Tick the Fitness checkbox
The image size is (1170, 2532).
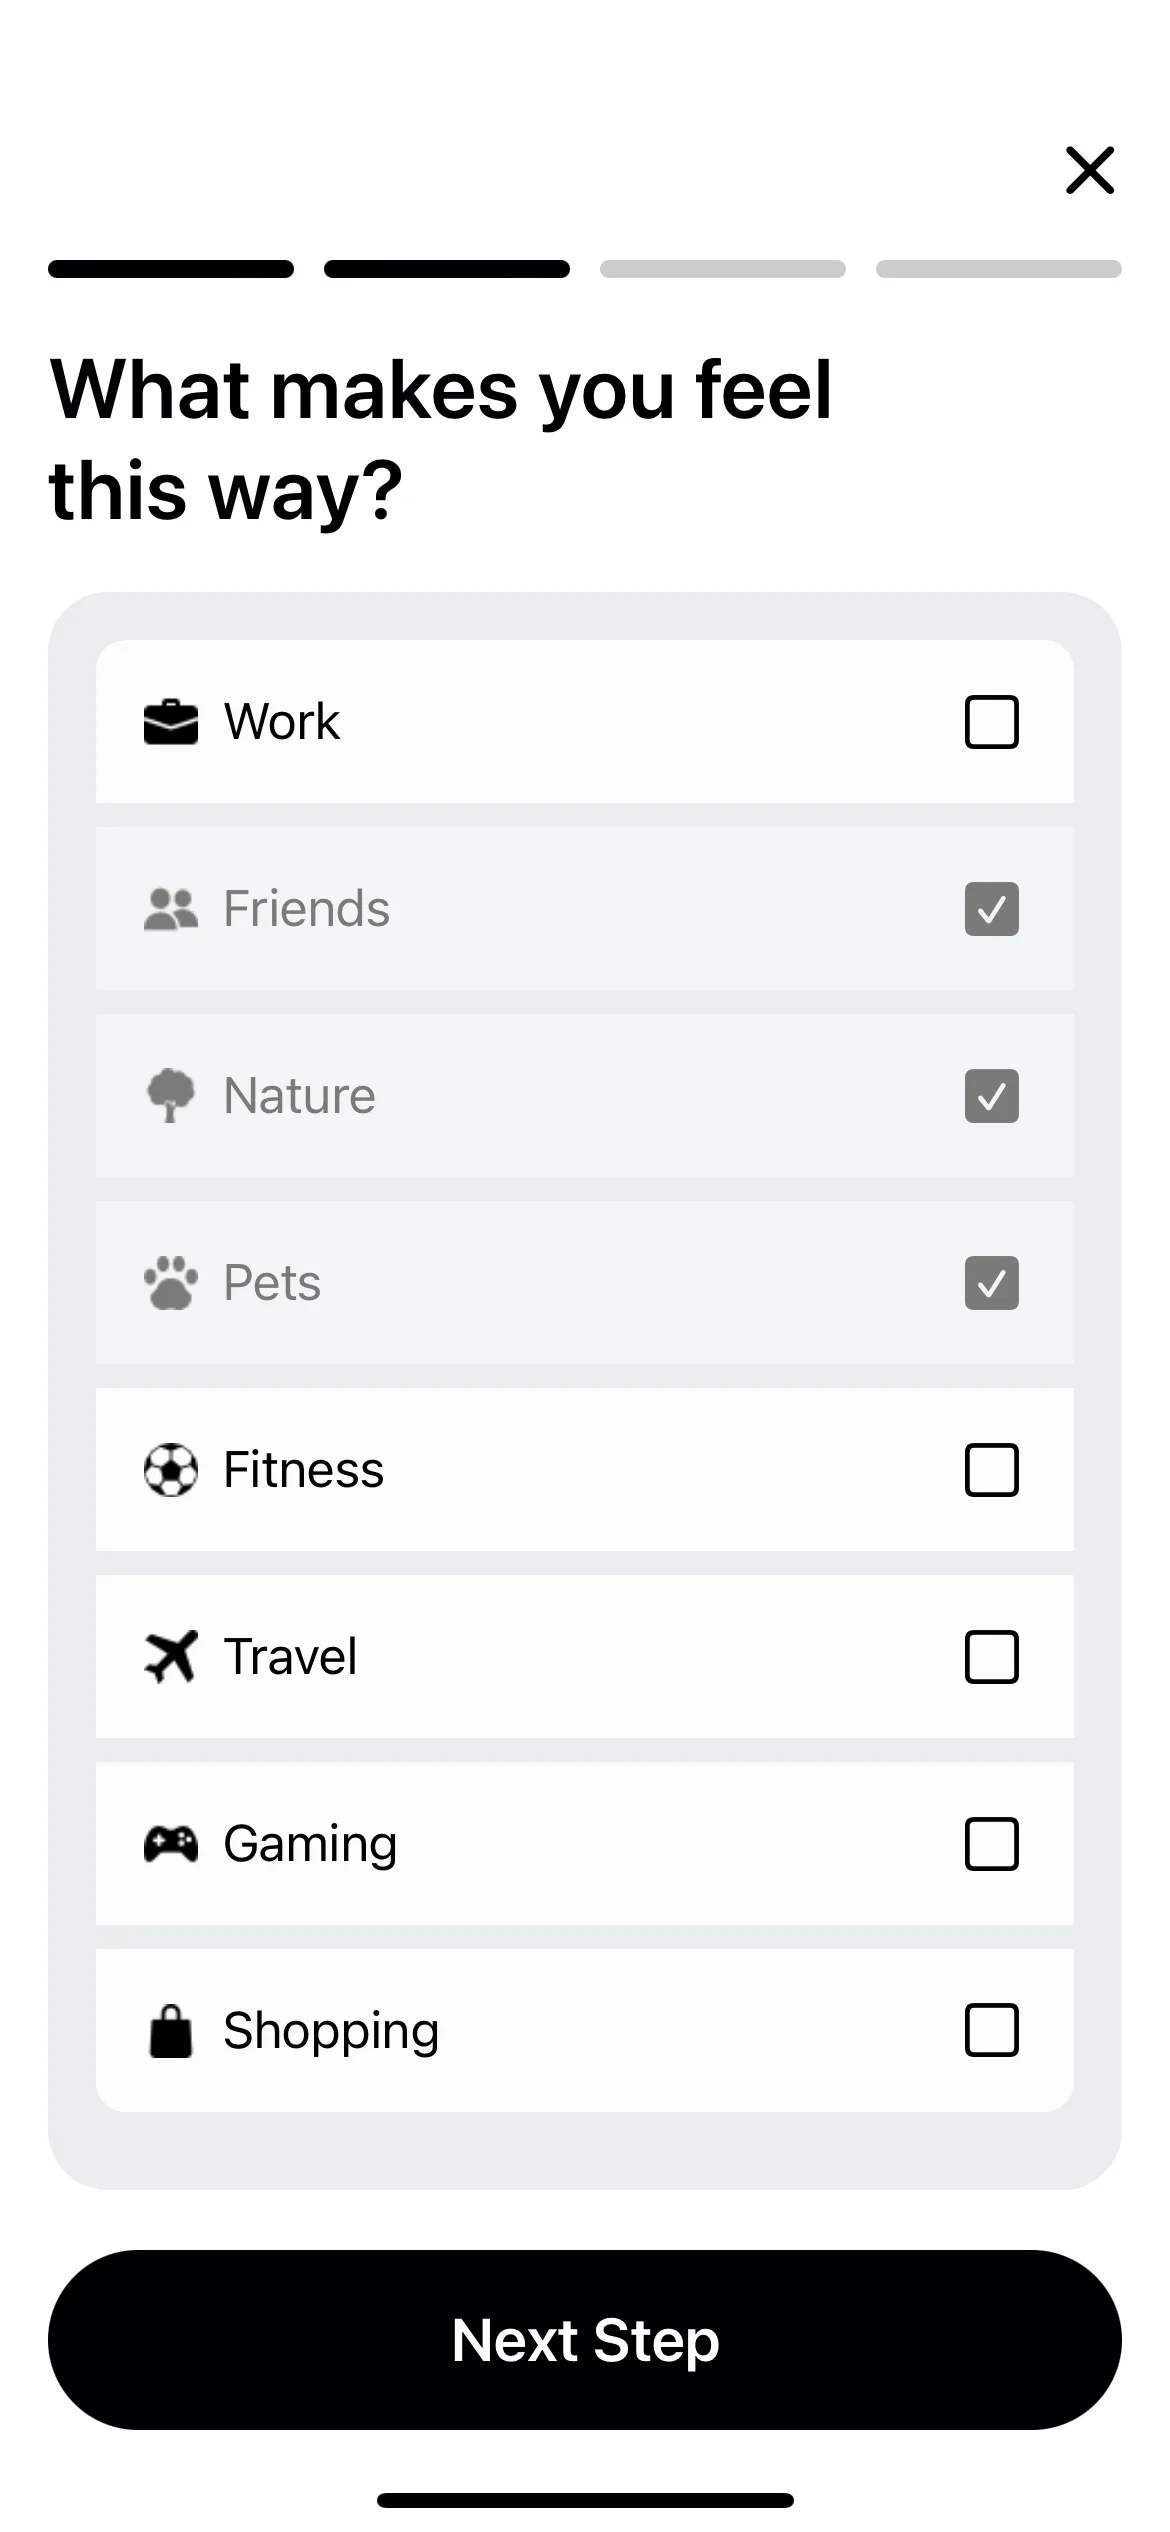[992, 1470]
